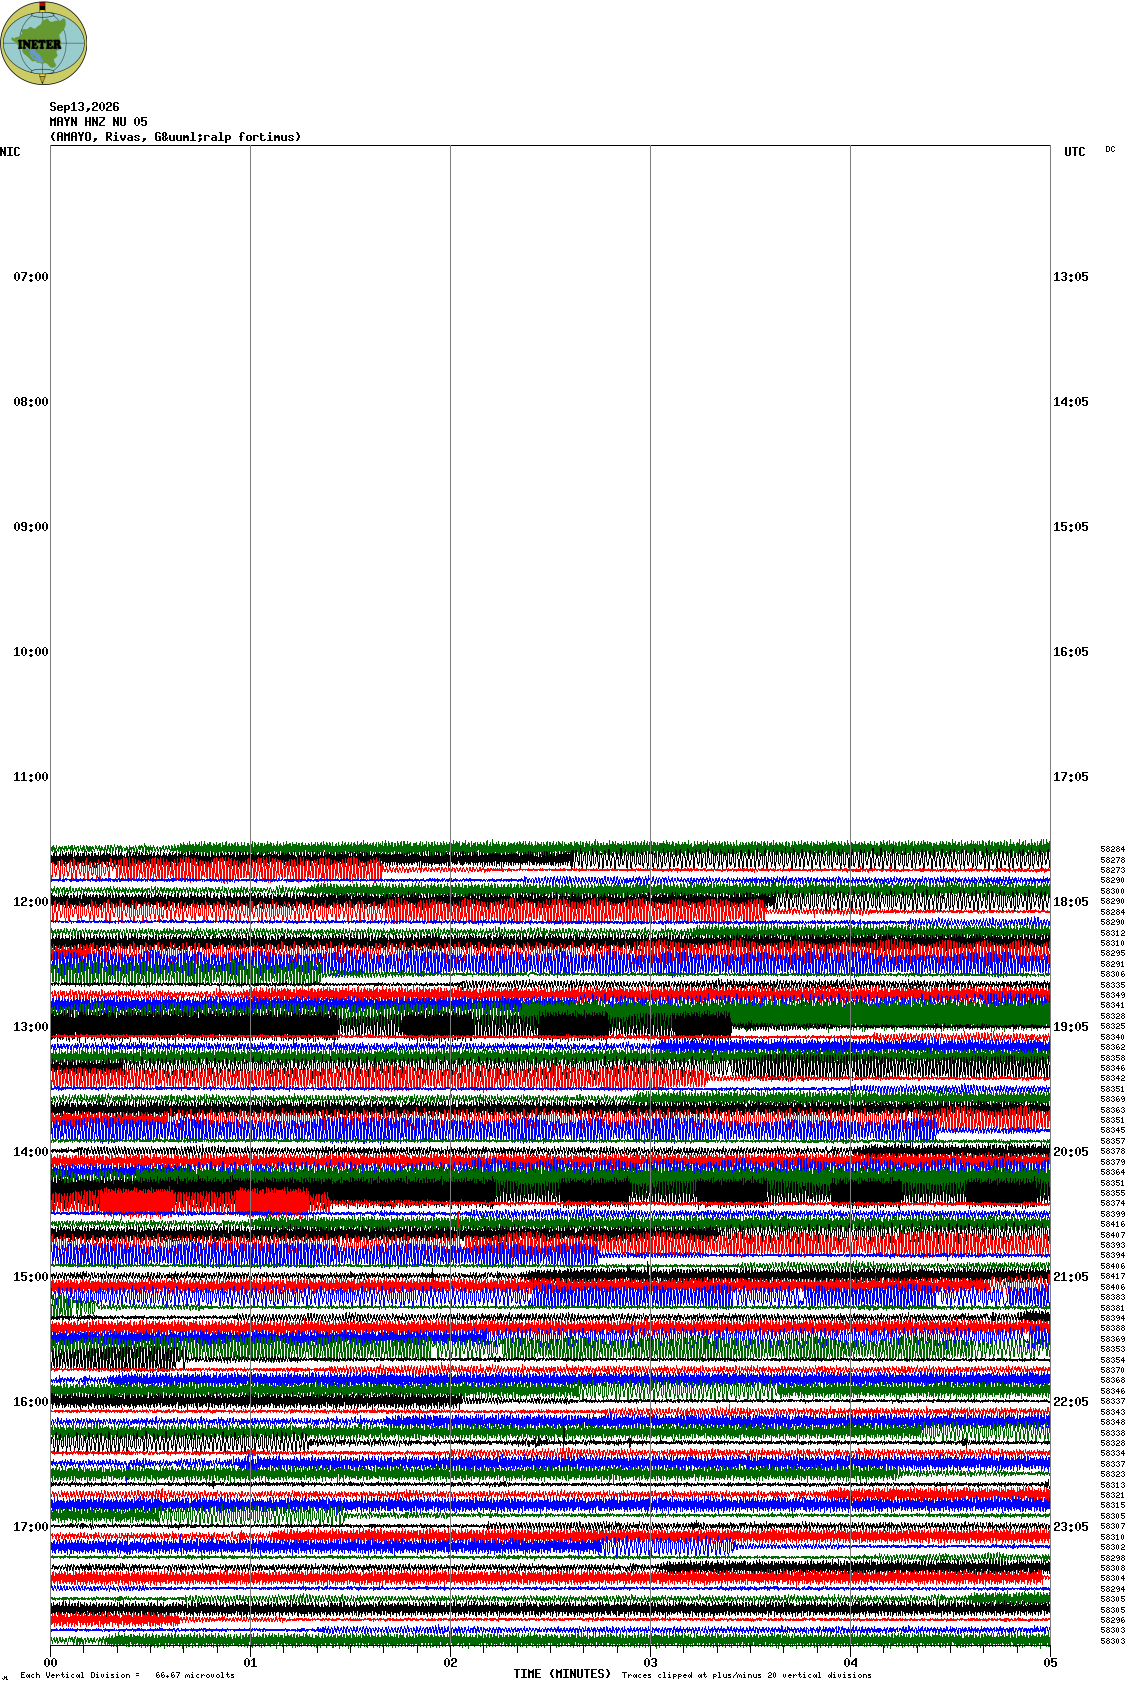Click the 03 minute tick label

tap(650, 1663)
